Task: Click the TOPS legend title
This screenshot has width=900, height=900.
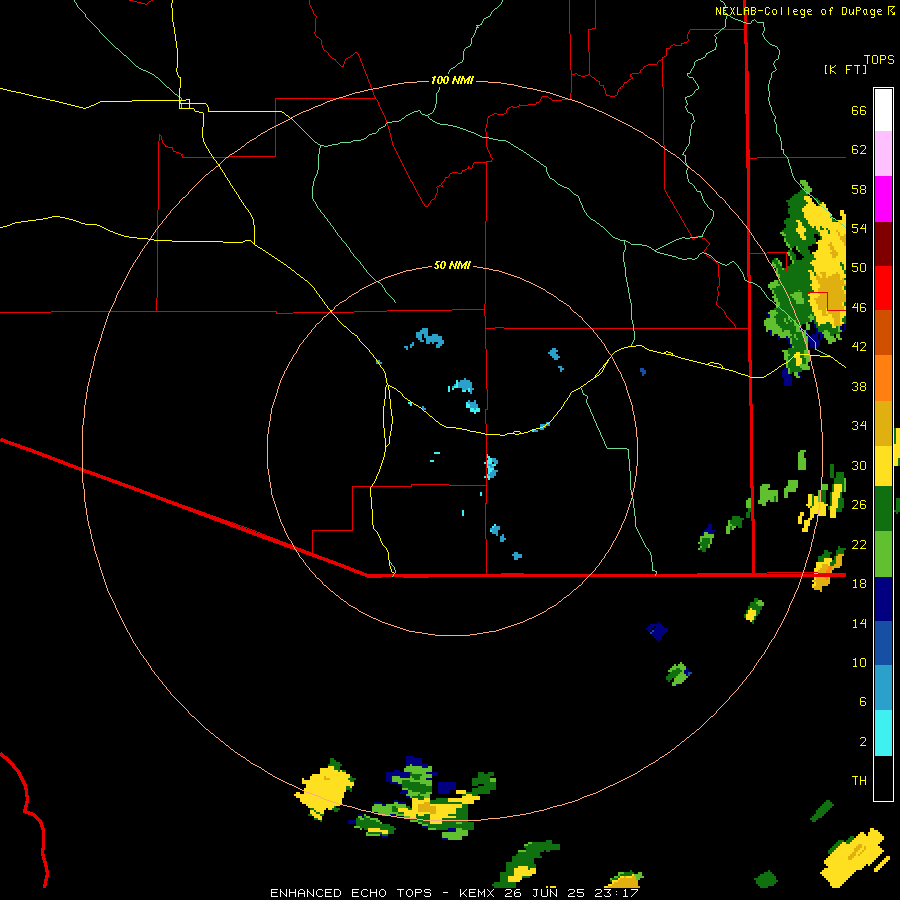Action: tap(879, 59)
